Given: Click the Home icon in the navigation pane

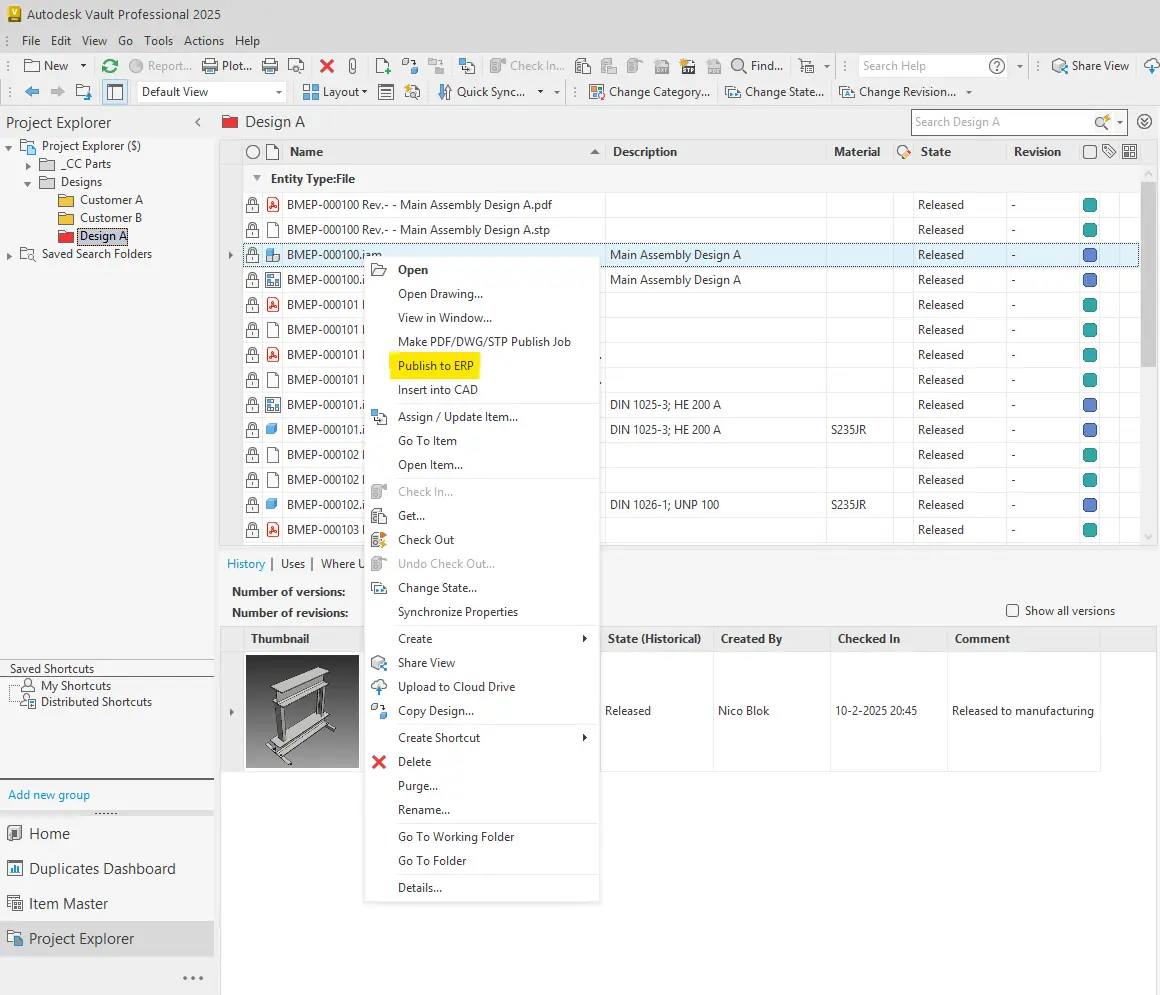Looking at the screenshot, I should click(x=14, y=834).
